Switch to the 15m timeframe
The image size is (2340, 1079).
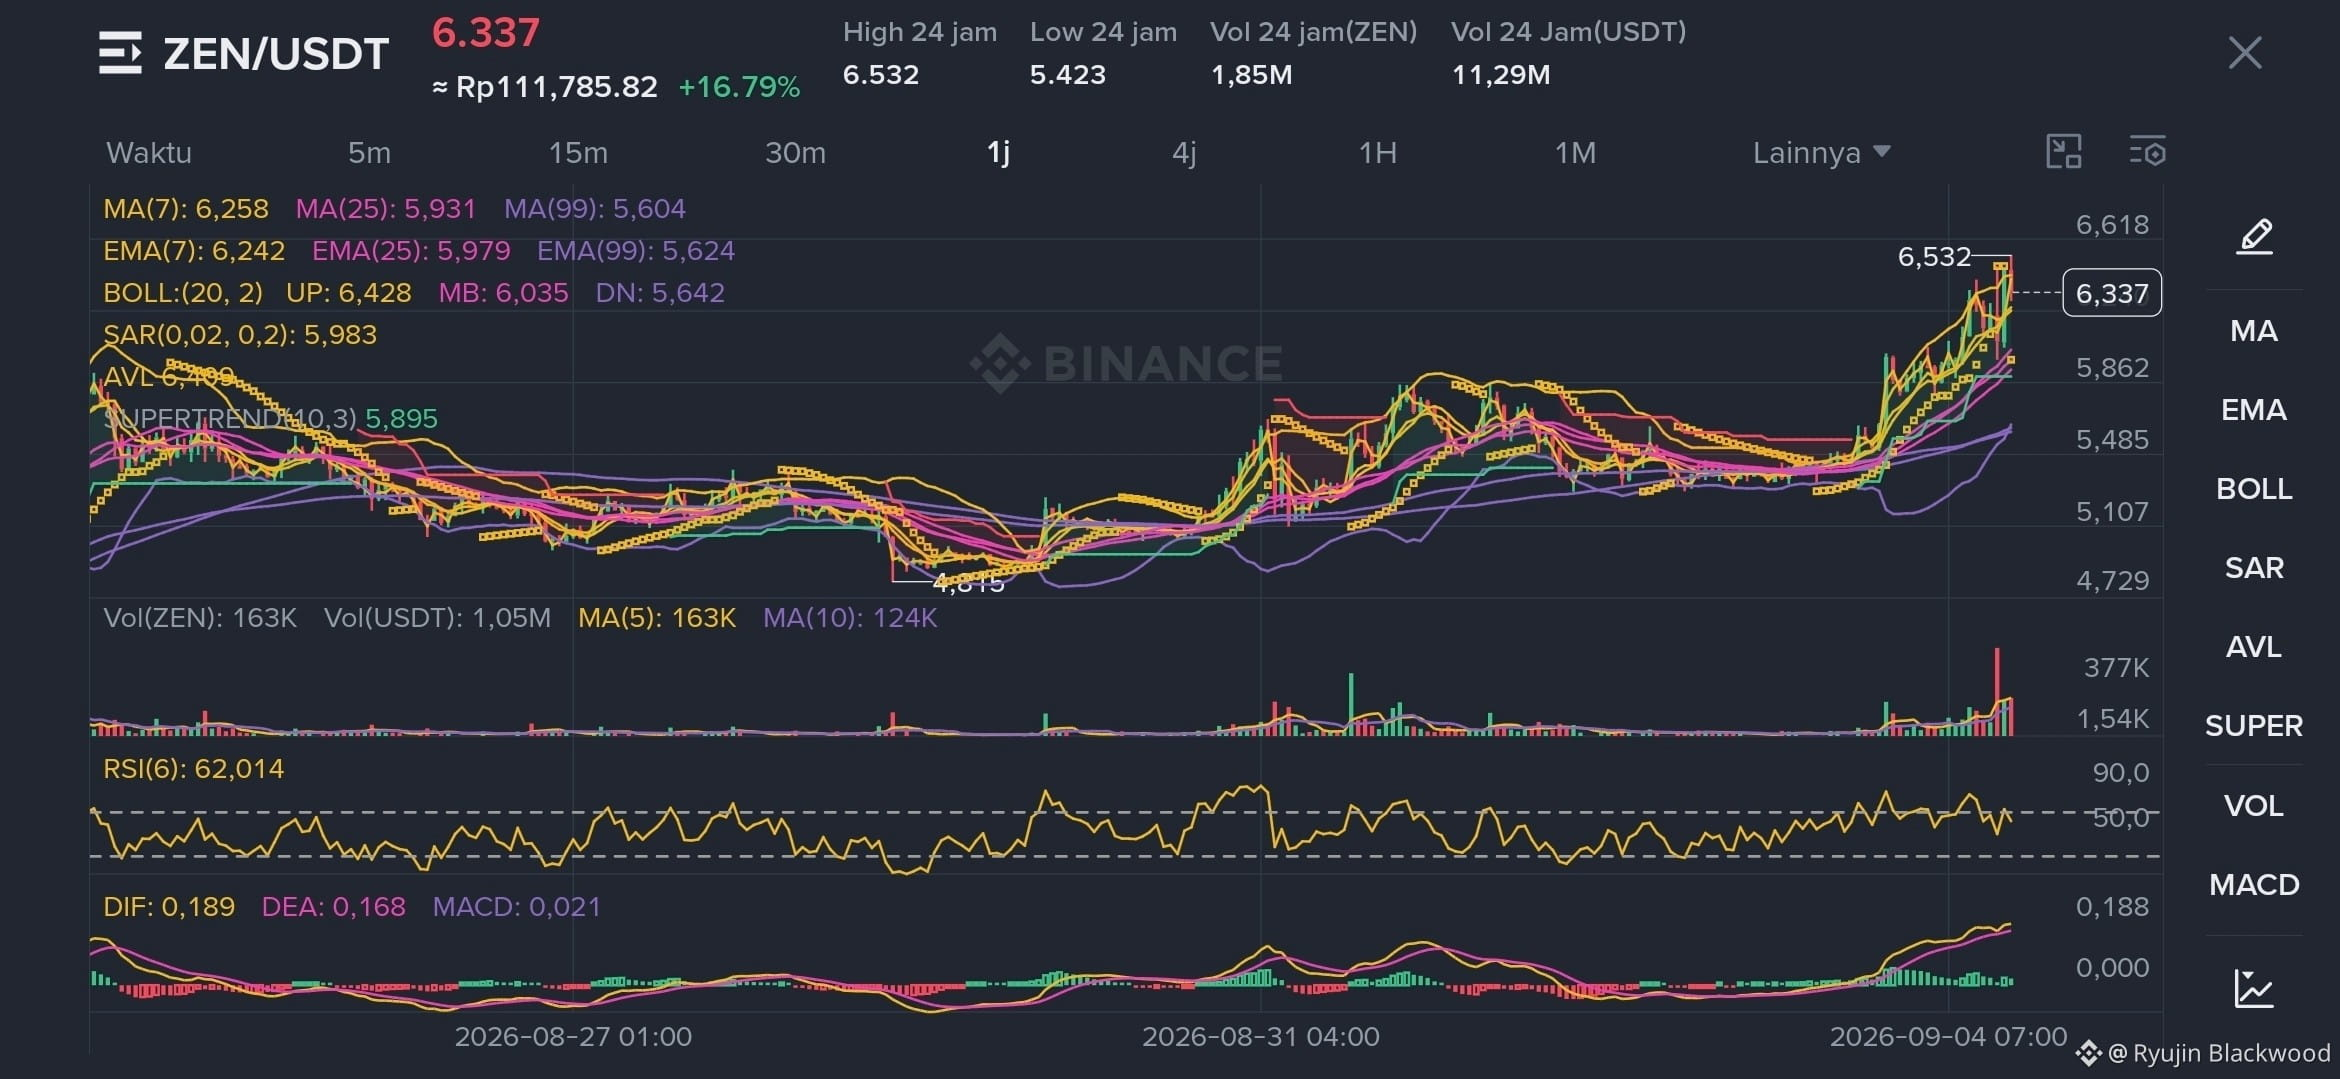(578, 153)
